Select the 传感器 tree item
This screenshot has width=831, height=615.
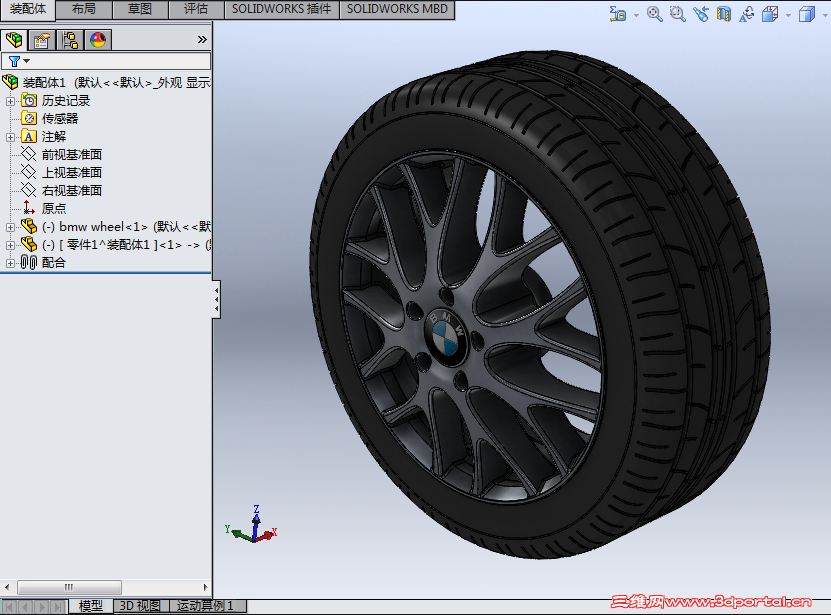pos(60,118)
